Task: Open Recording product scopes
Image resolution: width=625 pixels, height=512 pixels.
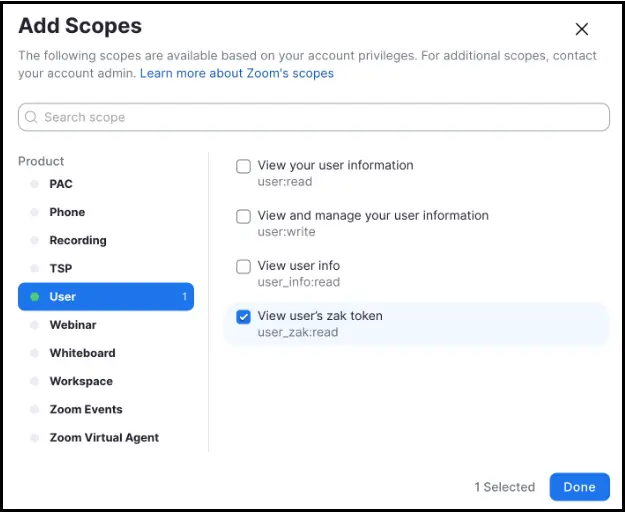Action: pyautogui.click(x=77, y=240)
